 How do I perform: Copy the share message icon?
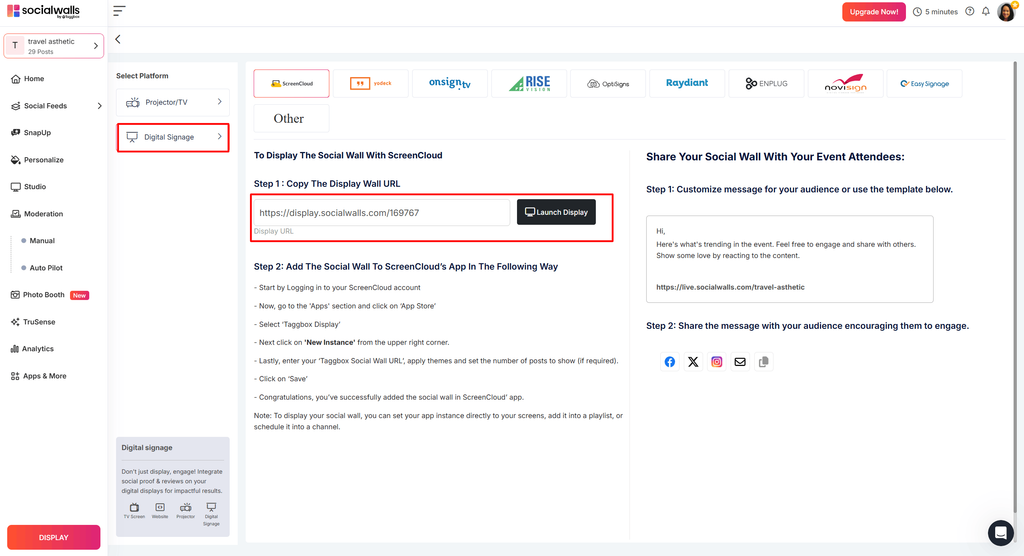763,361
